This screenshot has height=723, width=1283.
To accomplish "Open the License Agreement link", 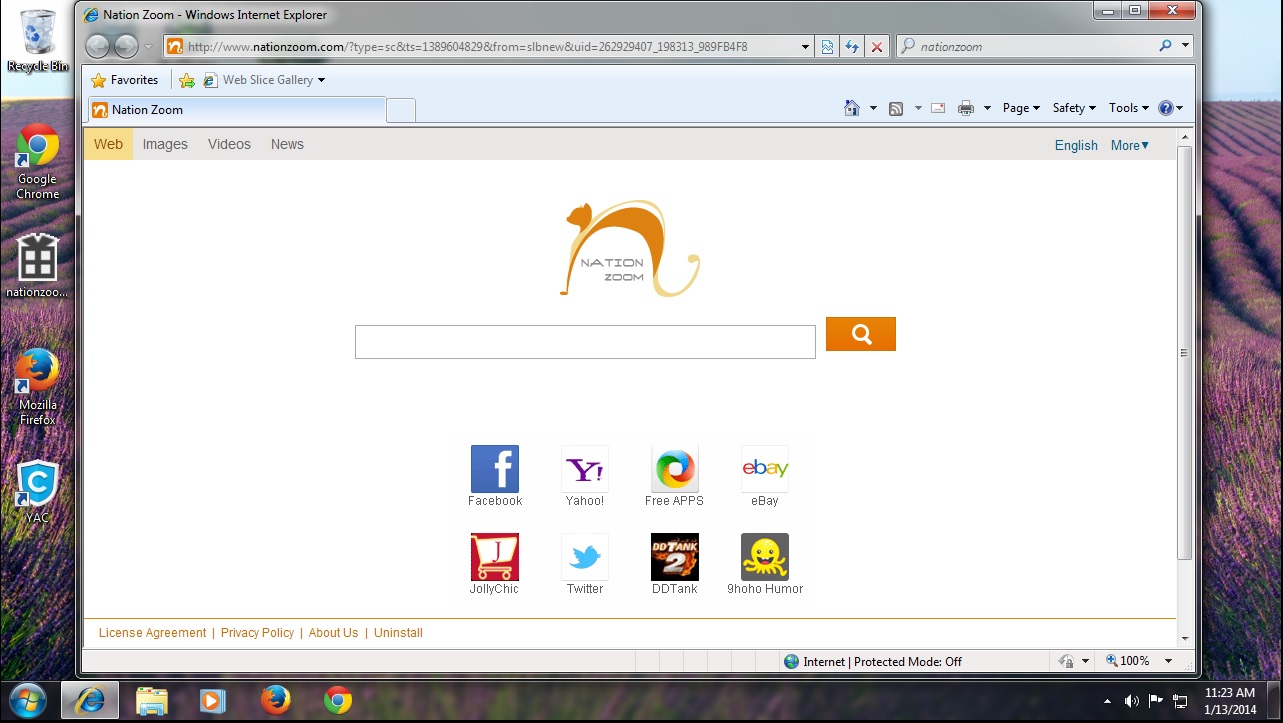I will [152, 633].
